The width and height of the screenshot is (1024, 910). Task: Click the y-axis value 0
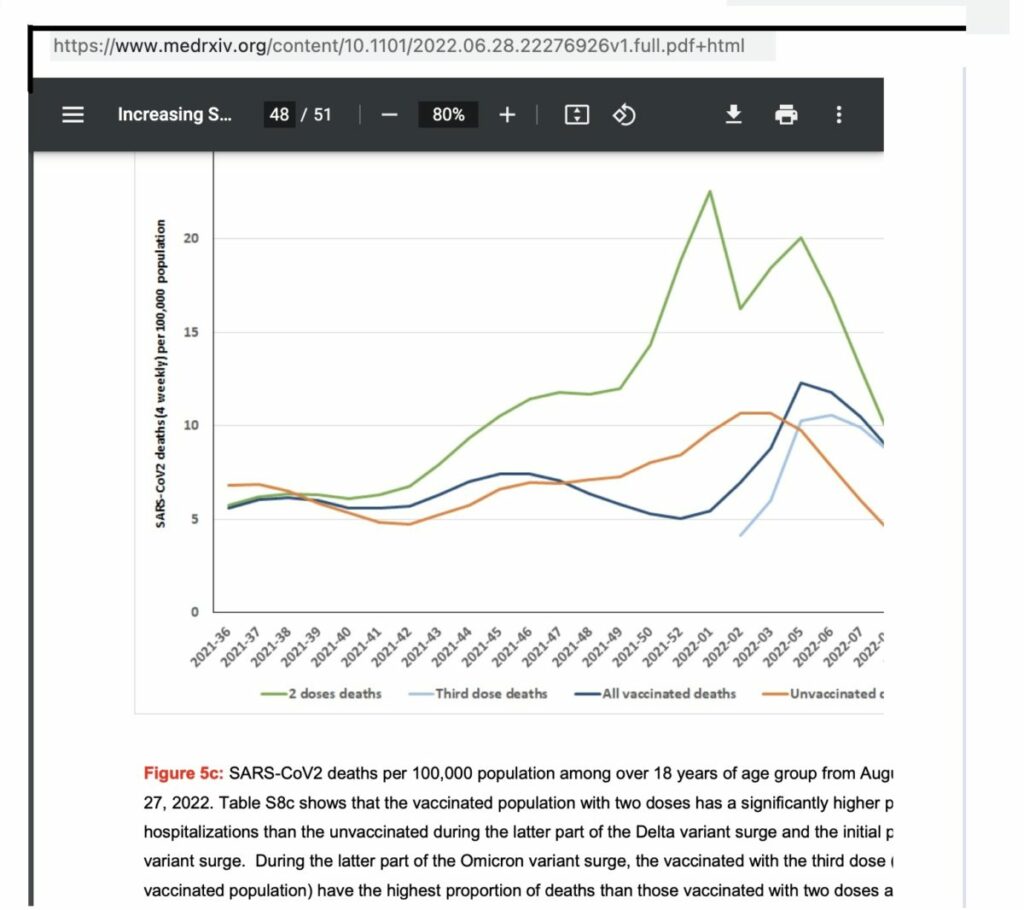click(195, 613)
